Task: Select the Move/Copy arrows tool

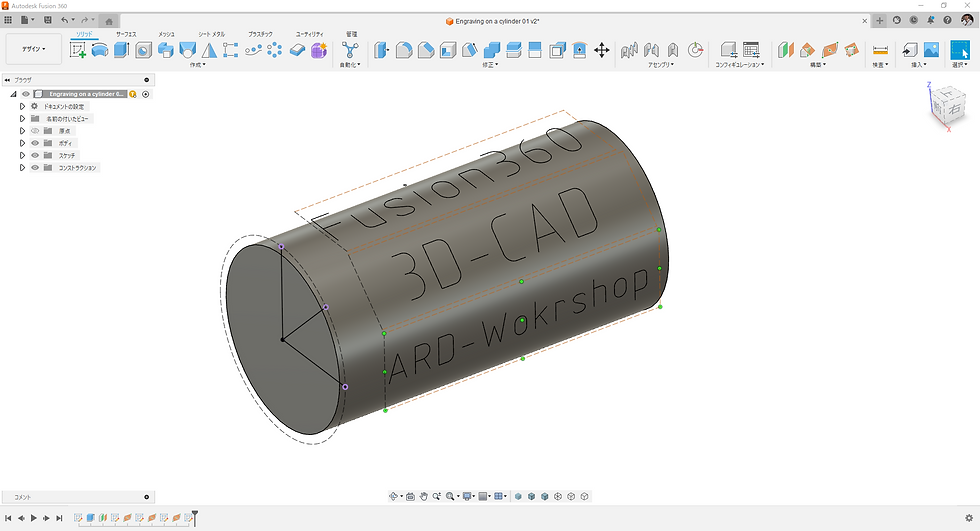Action: click(601, 50)
